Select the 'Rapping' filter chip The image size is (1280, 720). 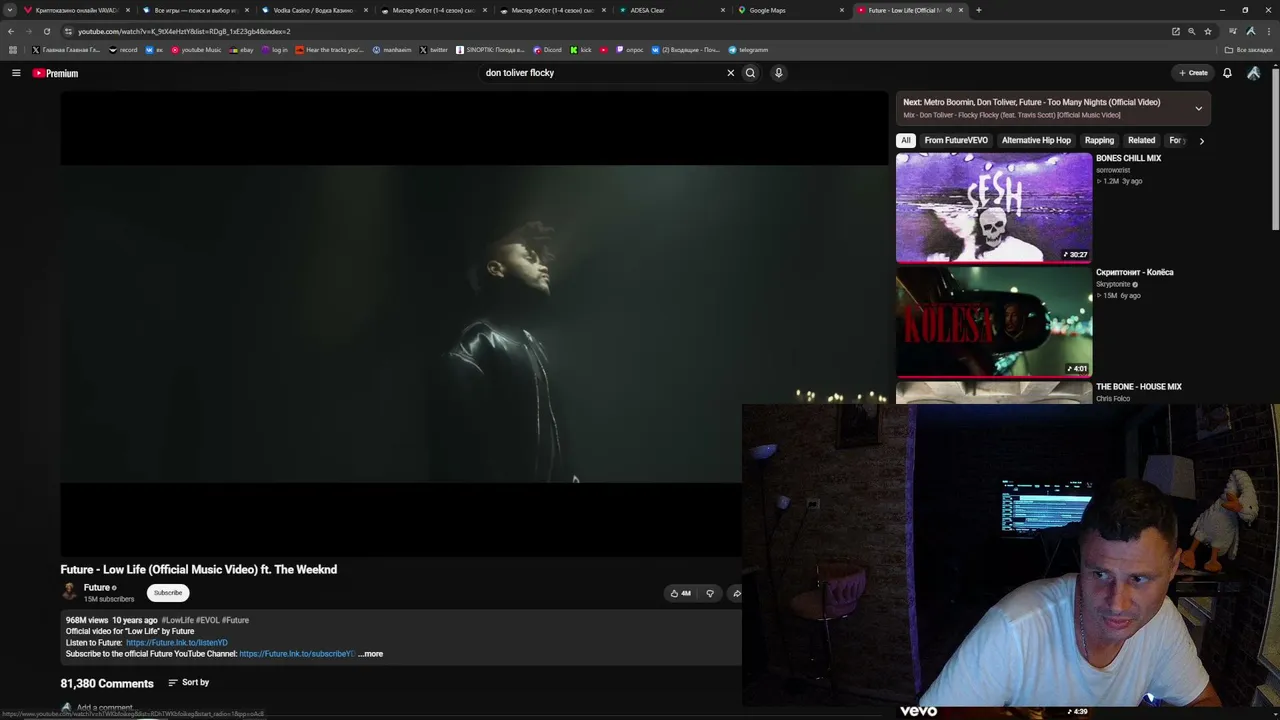point(1099,141)
